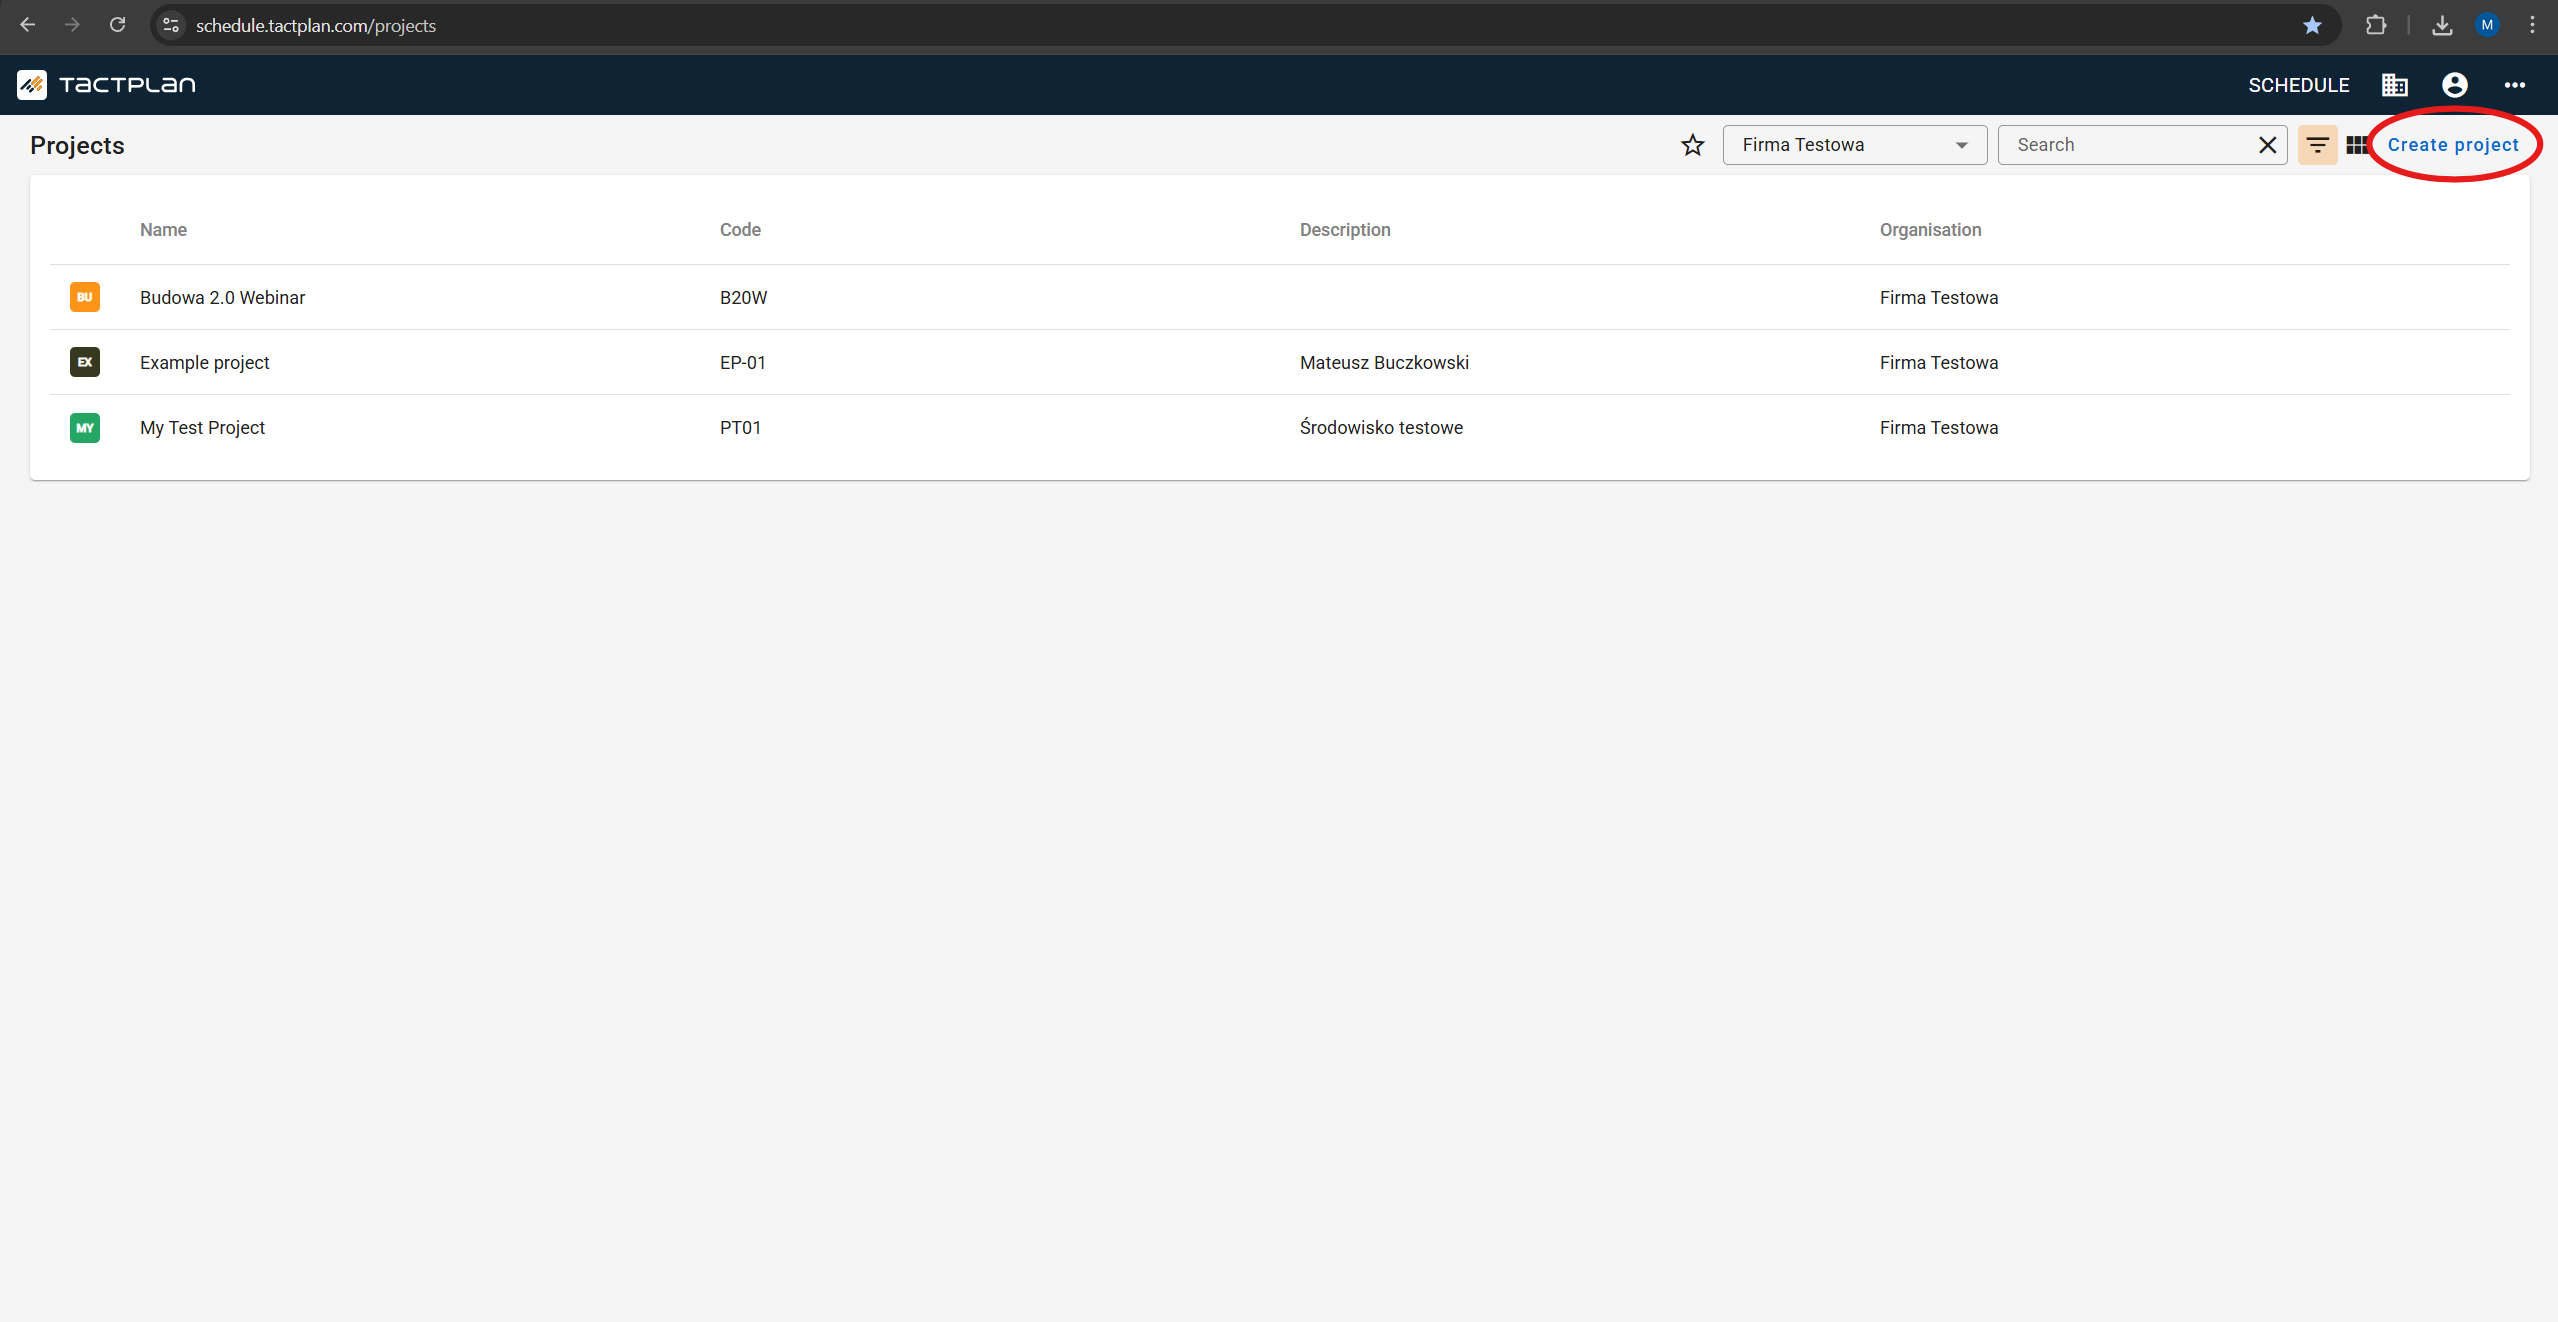Open site information icon in address bar
This screenshot has width=2558, height=1322.
click(x=171, y=25)
